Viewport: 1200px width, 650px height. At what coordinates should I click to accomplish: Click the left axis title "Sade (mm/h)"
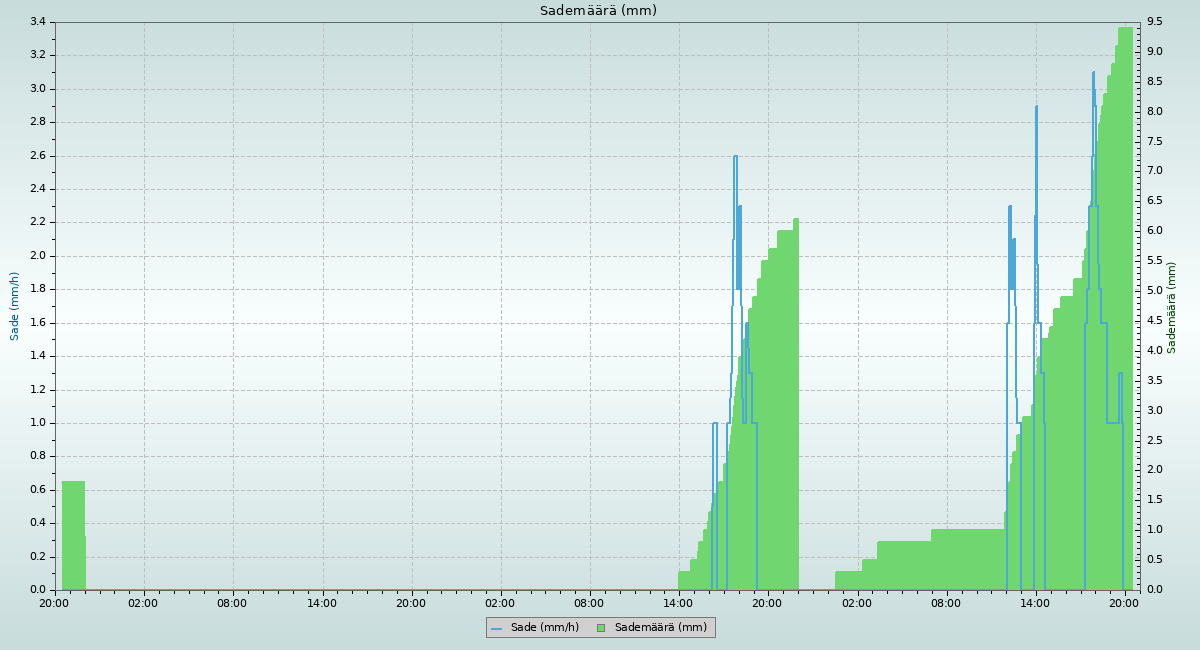point(15,306)
